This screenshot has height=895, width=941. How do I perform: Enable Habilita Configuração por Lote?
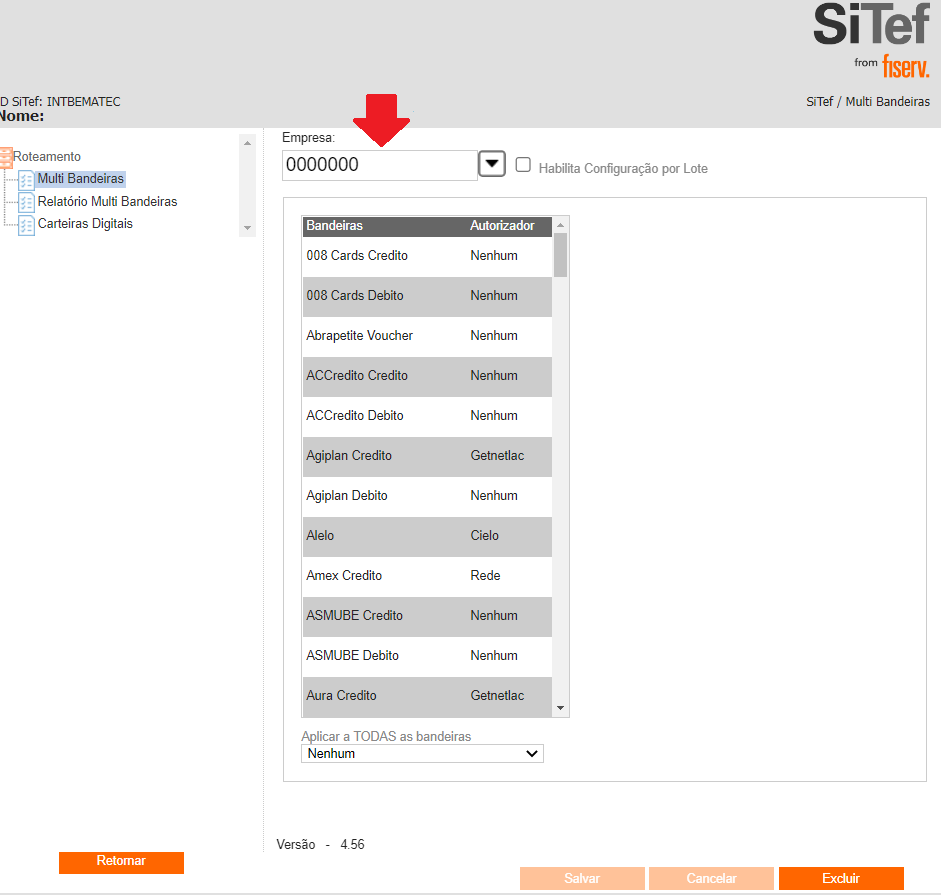[x=523, y=165]
